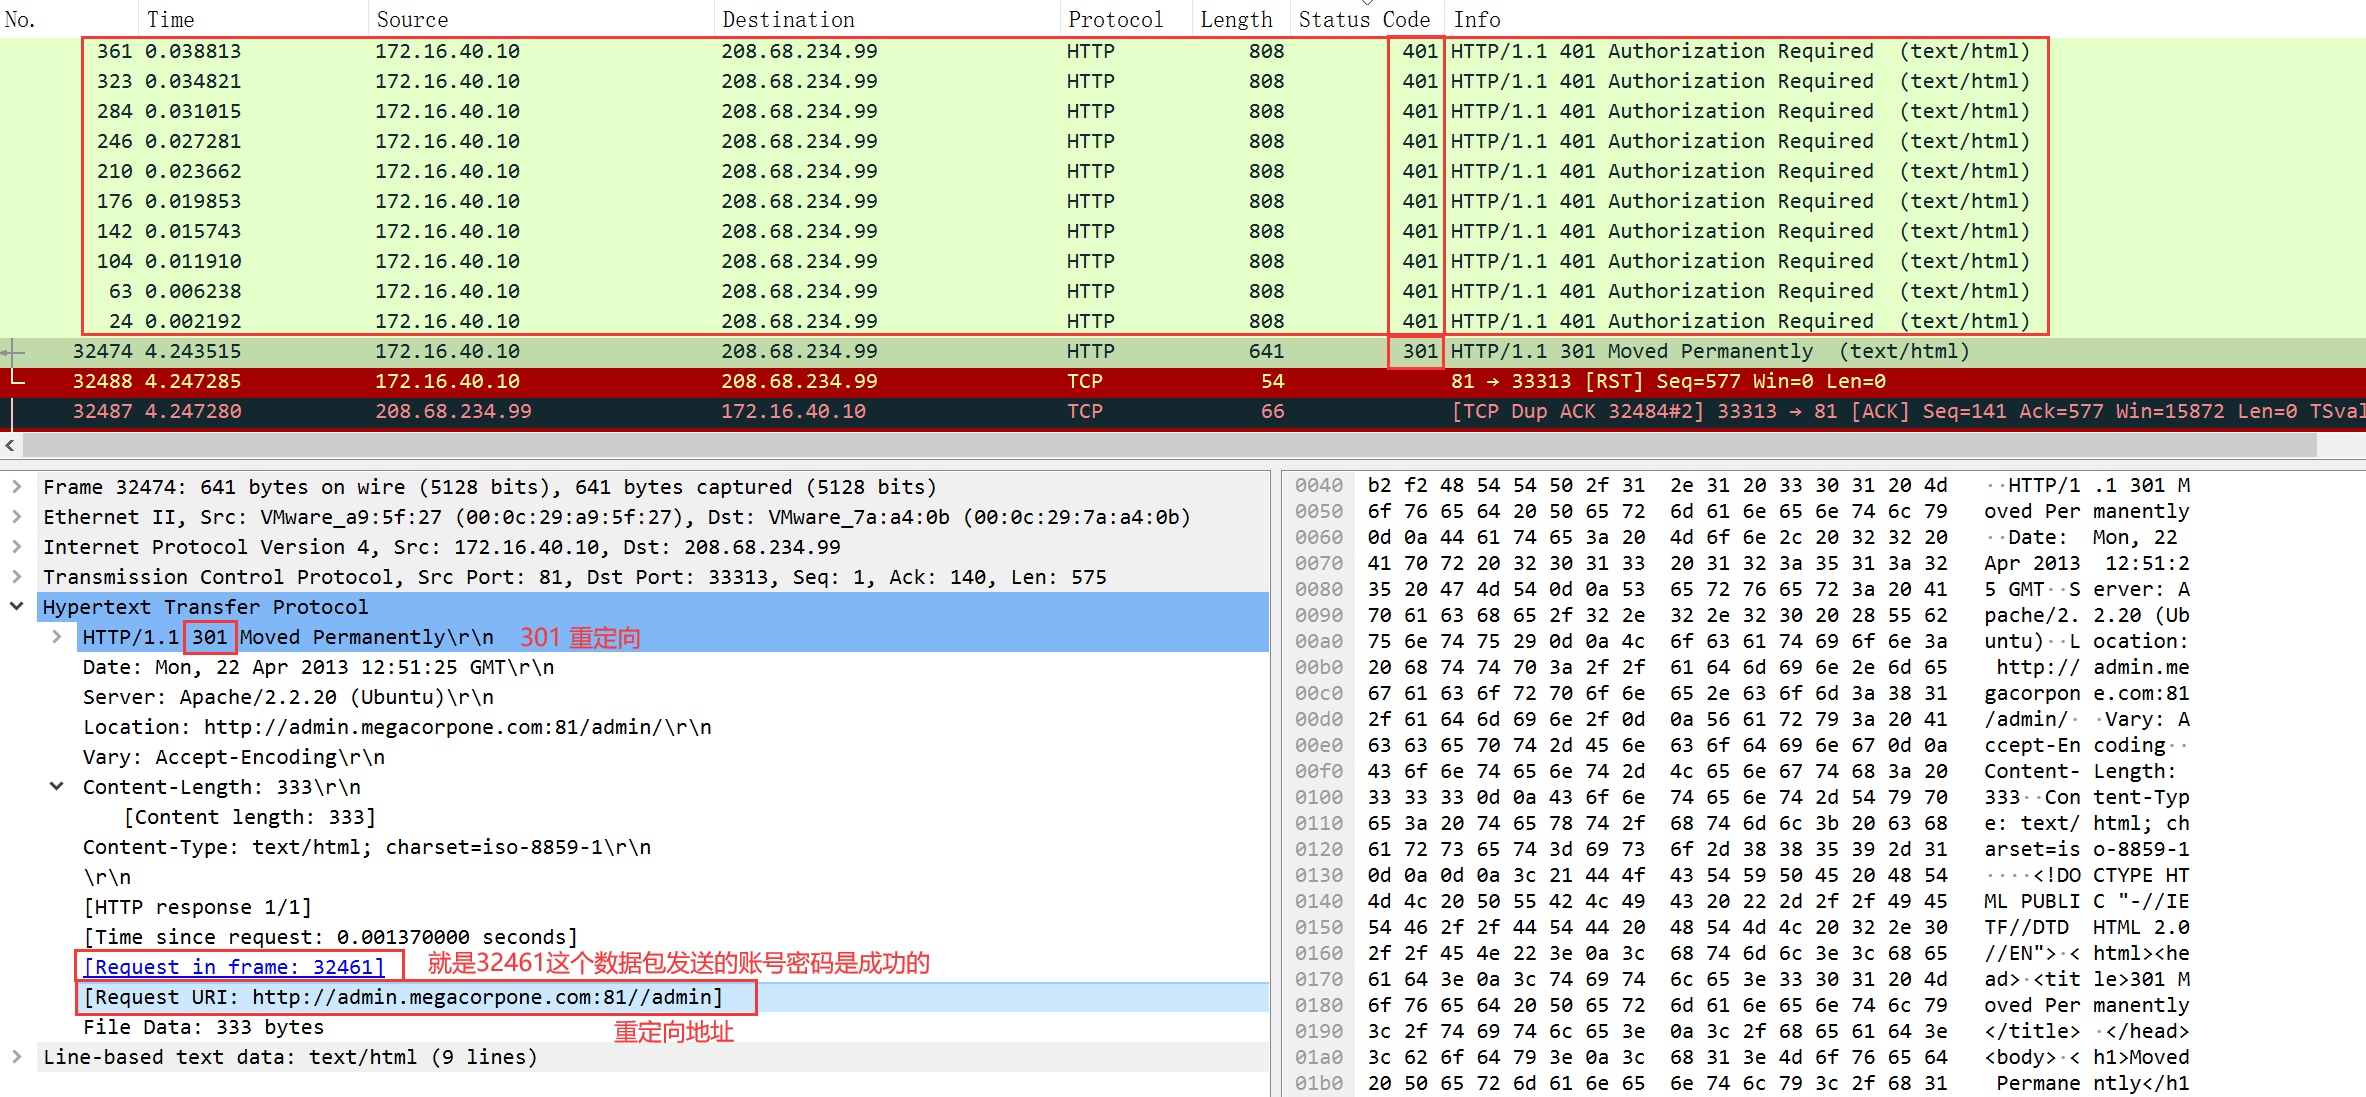
Task: Select the Request URI detail line
Action: tap(403, 997)
